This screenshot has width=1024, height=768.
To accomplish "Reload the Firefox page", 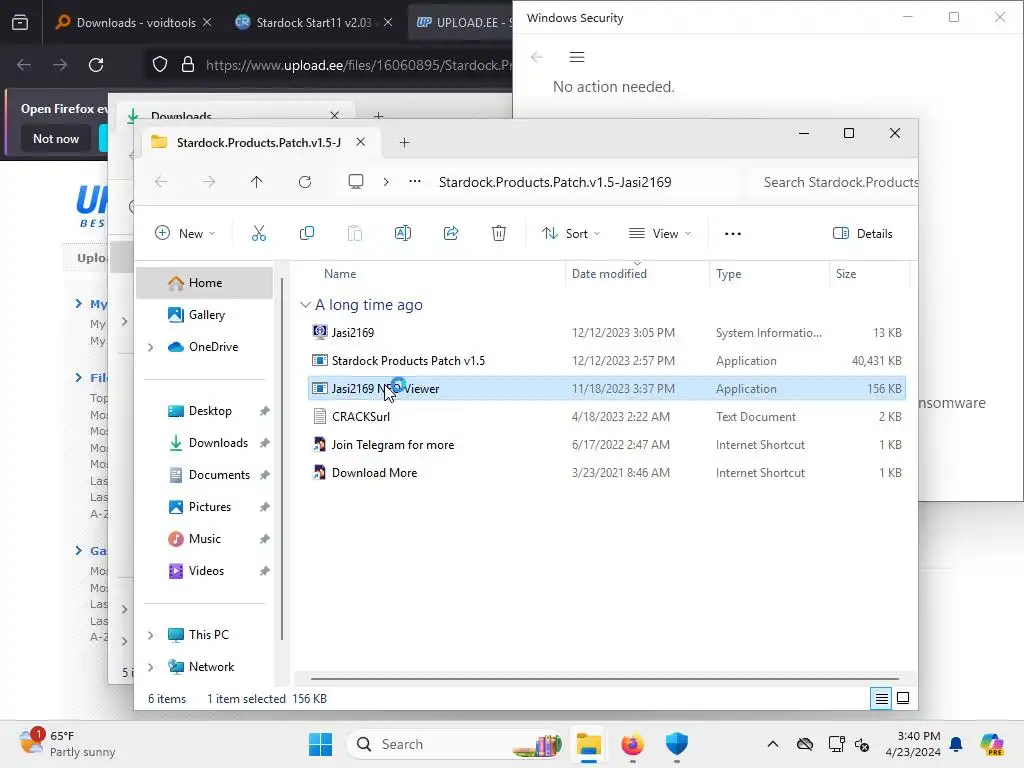I will (96, 65).
